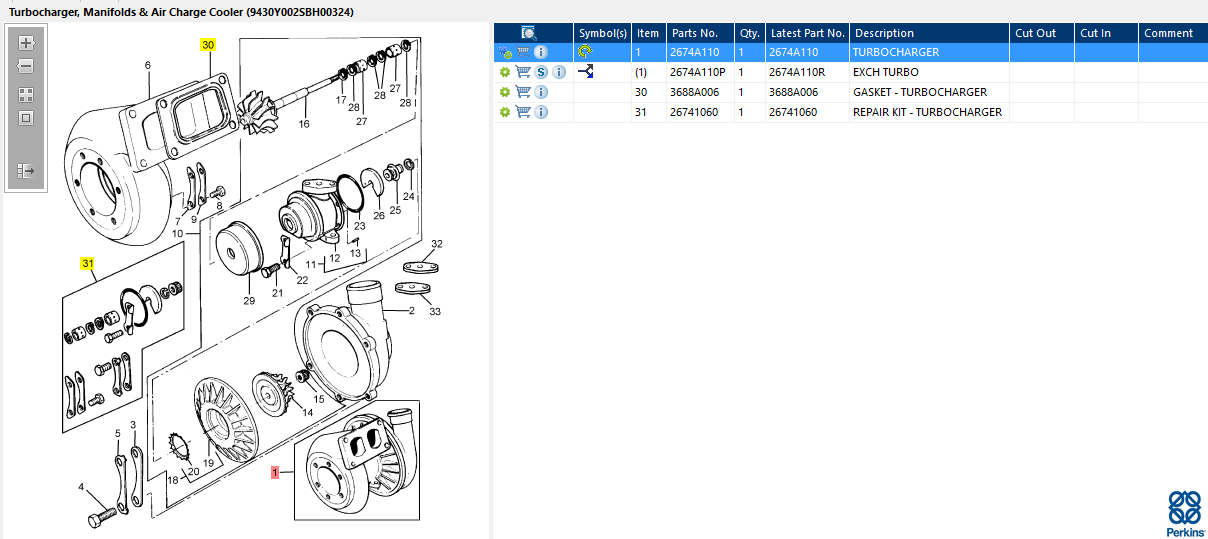Click the Perkins logo
Screen dimensions: 1208x539
[x=1185, y=513]
